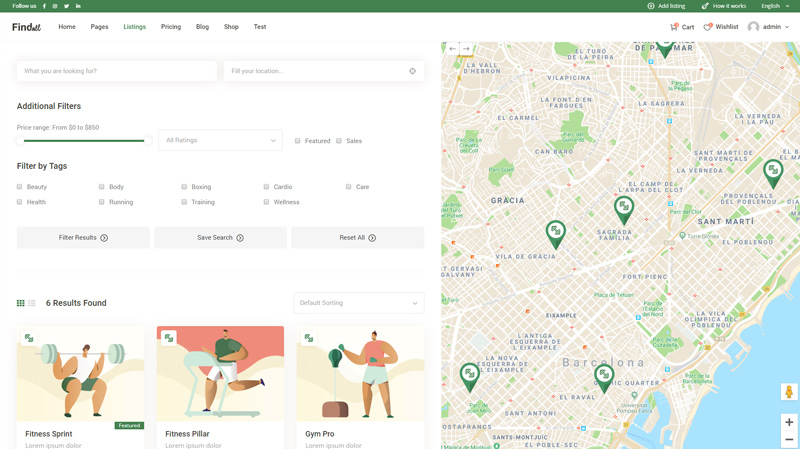
Task: Enable the Featured checkbox
Action: [298, 141]
